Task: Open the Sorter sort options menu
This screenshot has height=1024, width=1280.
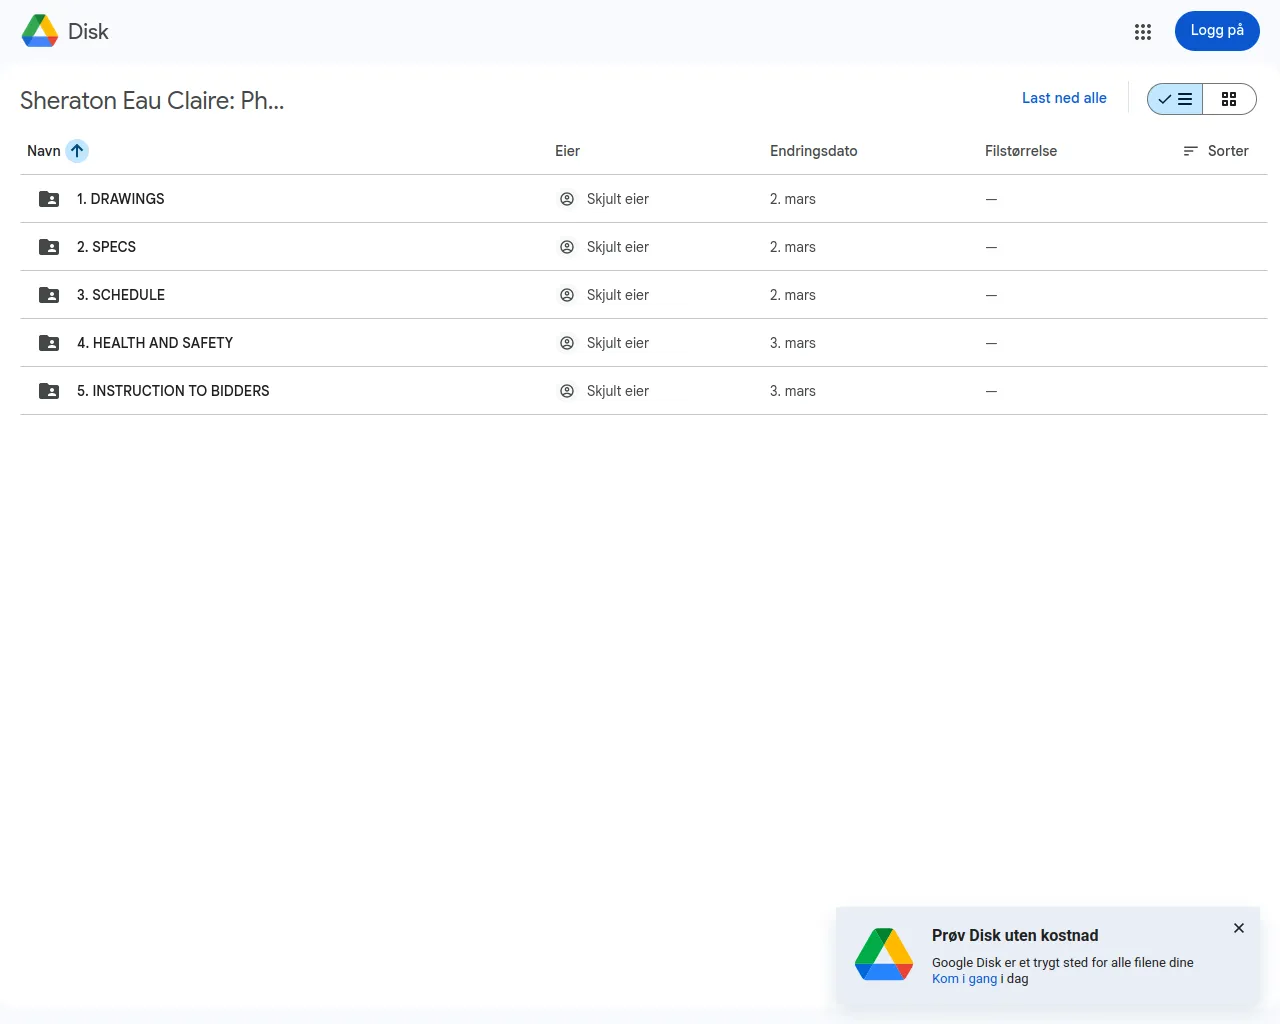Action: pyautogui.click(x=1216, y=151)
